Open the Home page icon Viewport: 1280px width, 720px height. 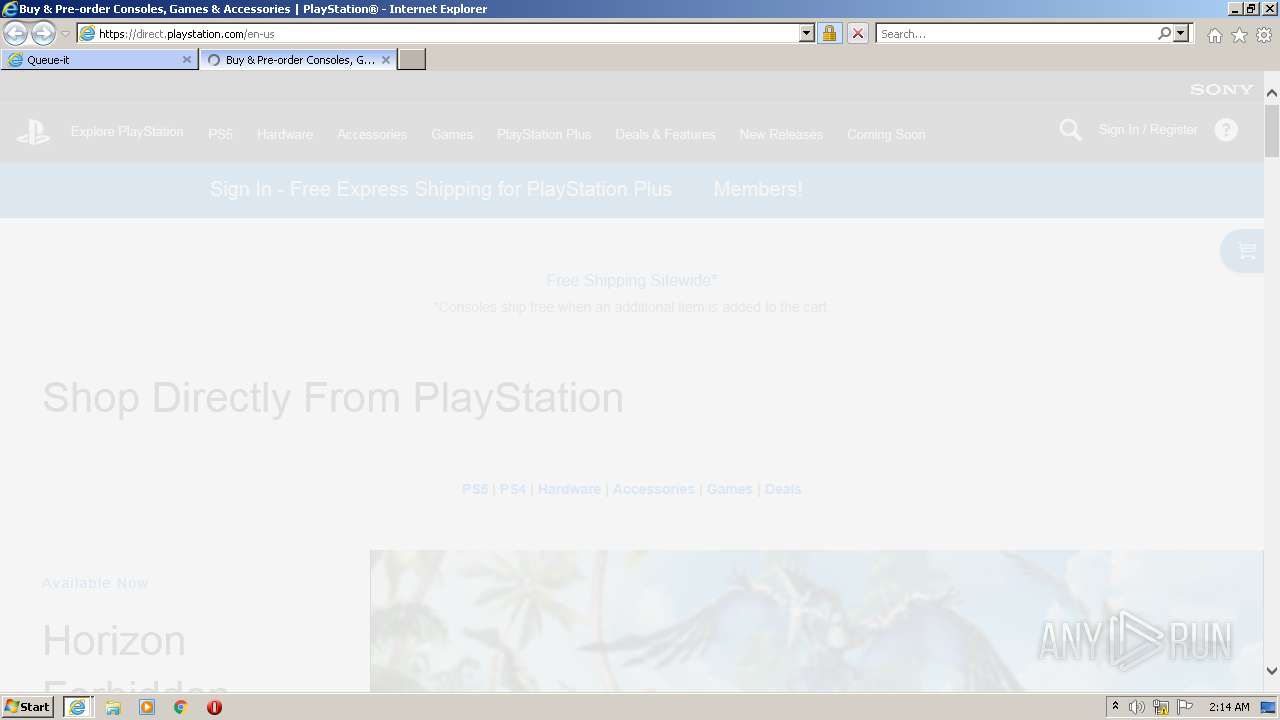click(x=1214, y=35)
